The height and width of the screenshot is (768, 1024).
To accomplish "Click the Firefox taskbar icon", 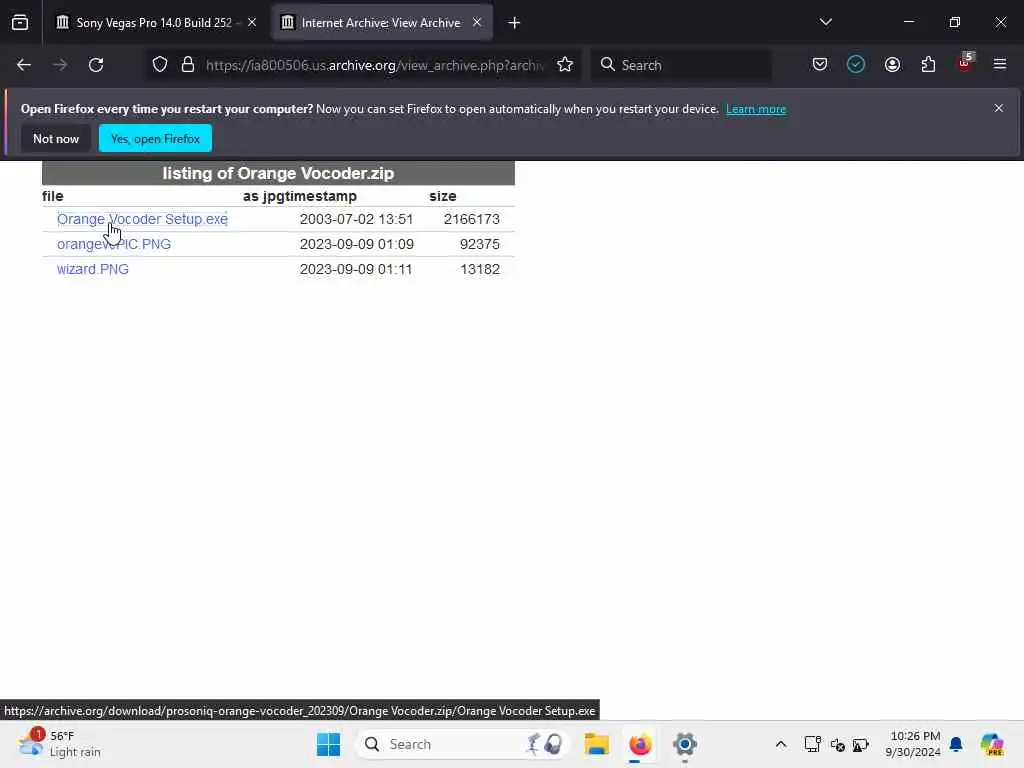I will (x=640, y=744).
